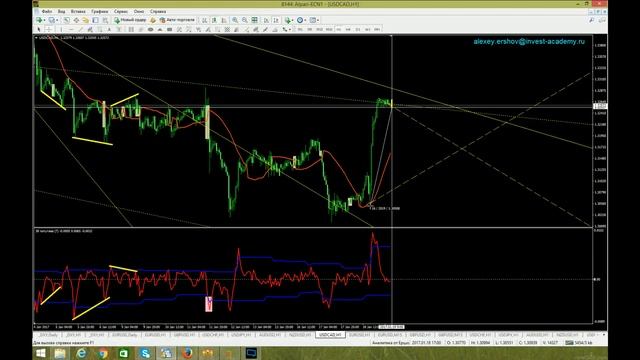Select the EURUSD,Daily chart tab

pos(124,335)
